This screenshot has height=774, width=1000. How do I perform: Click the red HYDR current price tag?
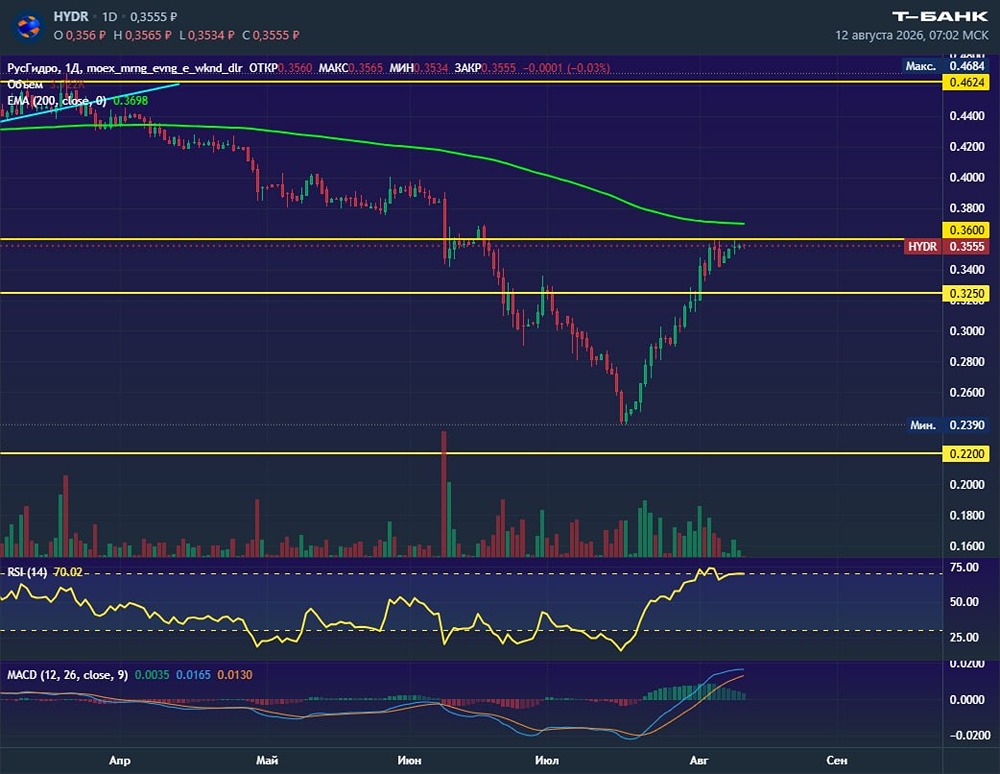[x=946, y=247]
